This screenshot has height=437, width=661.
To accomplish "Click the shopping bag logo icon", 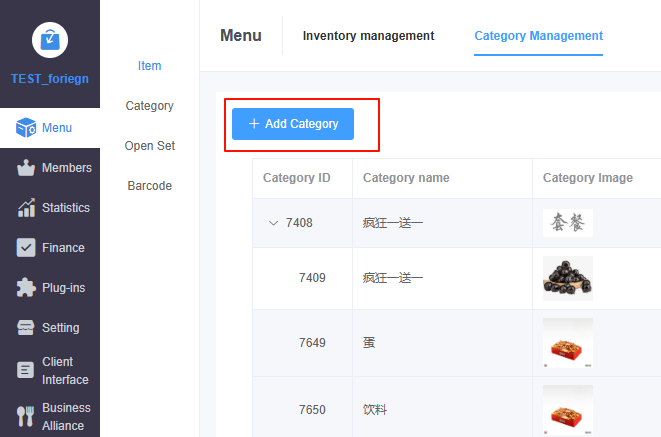I will 50,39.
